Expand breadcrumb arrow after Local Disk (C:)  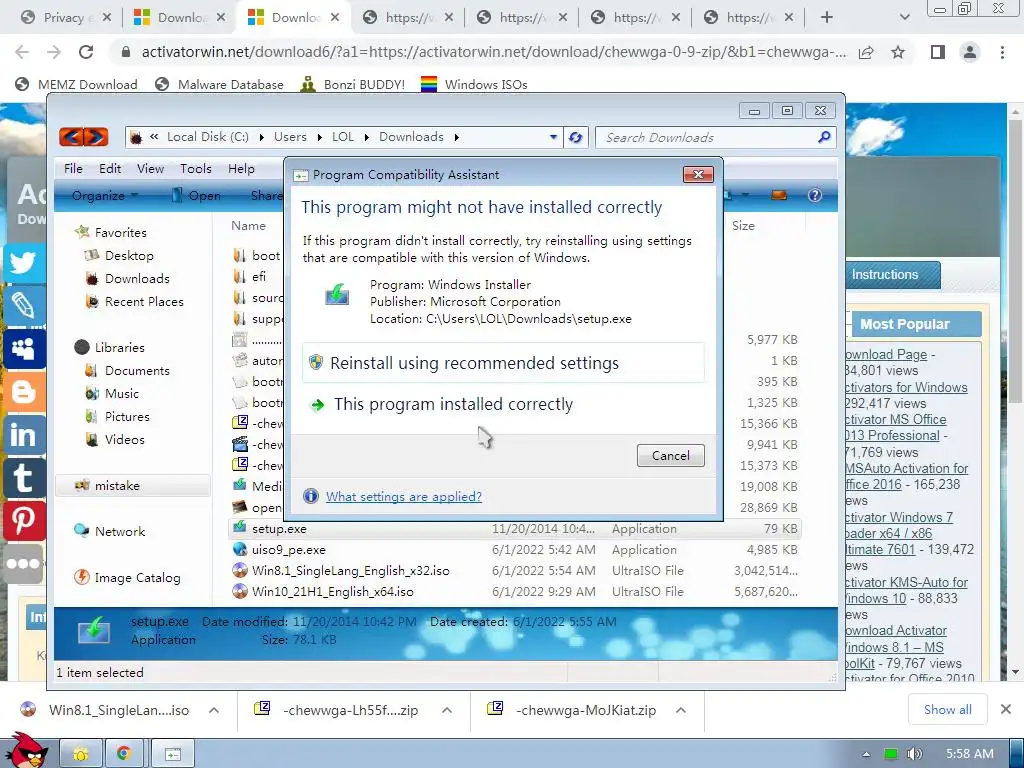click(261, 137)
